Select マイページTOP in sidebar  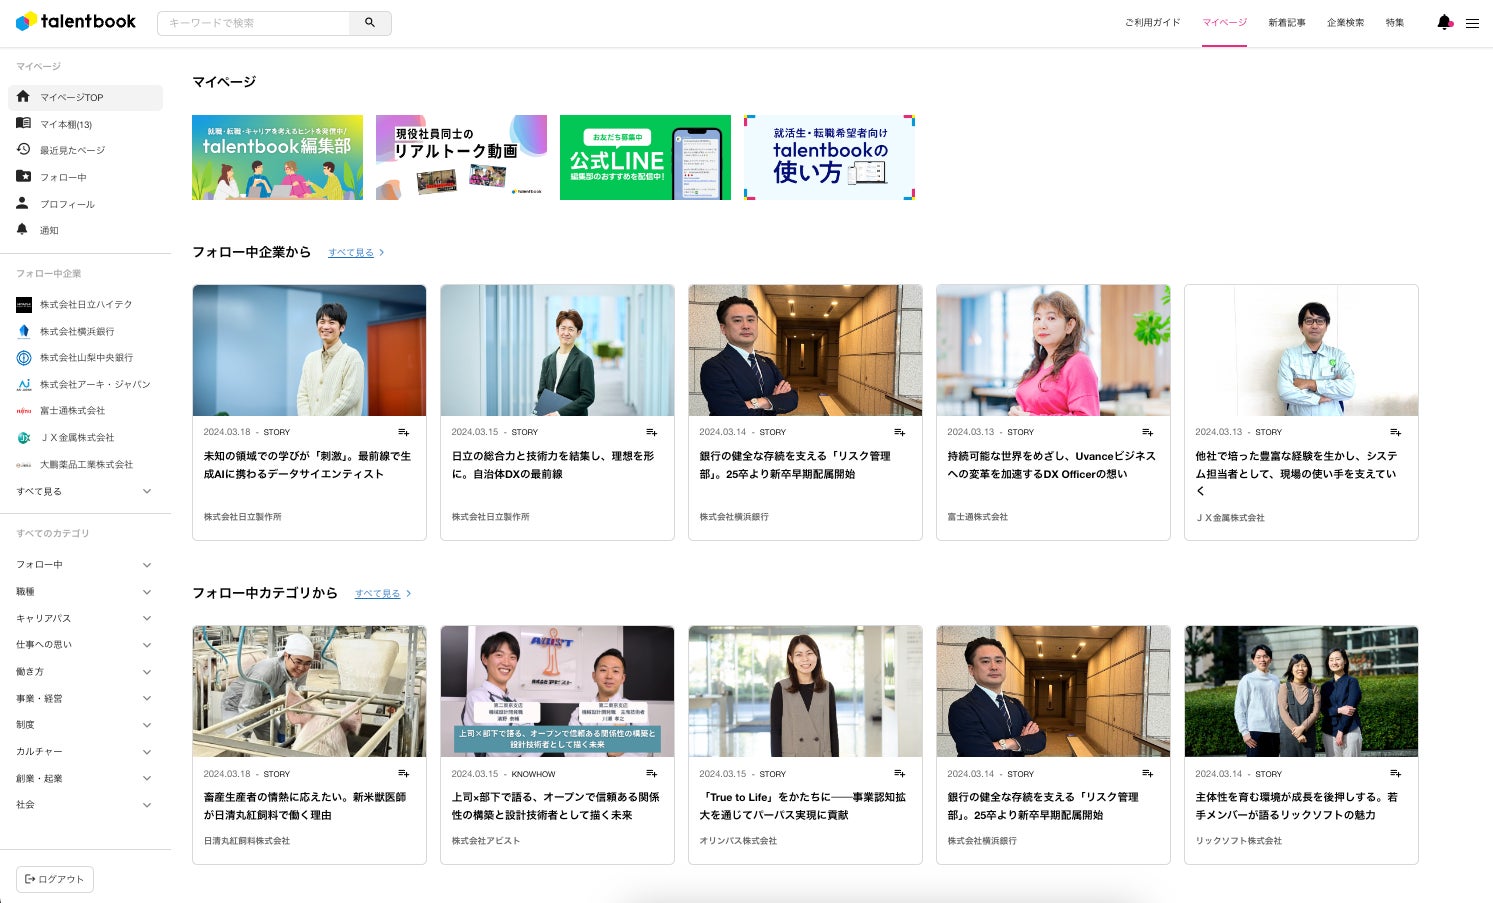85,97
